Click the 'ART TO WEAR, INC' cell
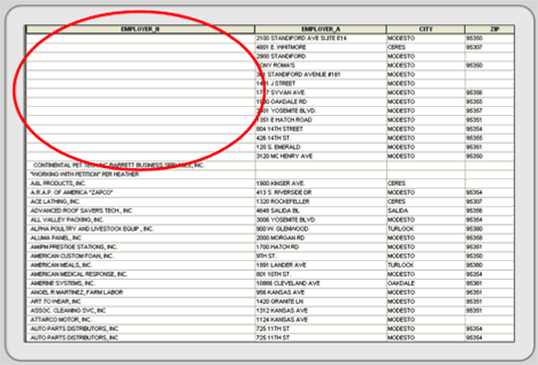The height and width of the screenshot is (365, 538). [x=140, y=302]
